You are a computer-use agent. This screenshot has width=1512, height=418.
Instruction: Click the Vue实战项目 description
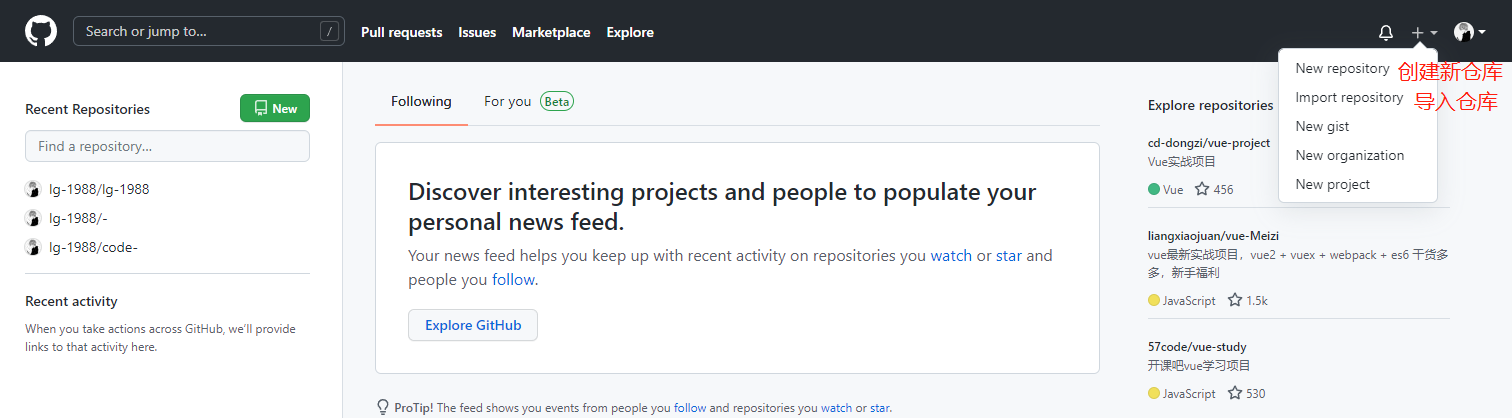pos(1181,161)
